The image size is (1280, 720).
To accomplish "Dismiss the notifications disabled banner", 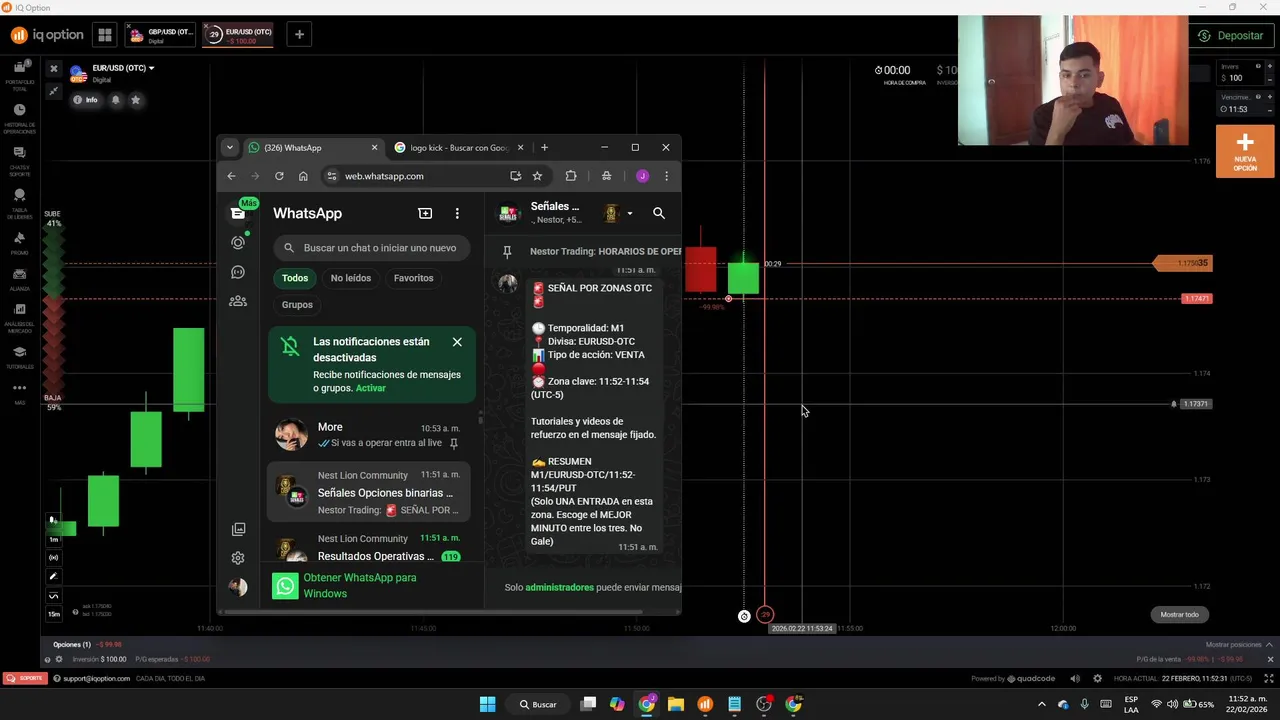I will (x=457, y=342).
